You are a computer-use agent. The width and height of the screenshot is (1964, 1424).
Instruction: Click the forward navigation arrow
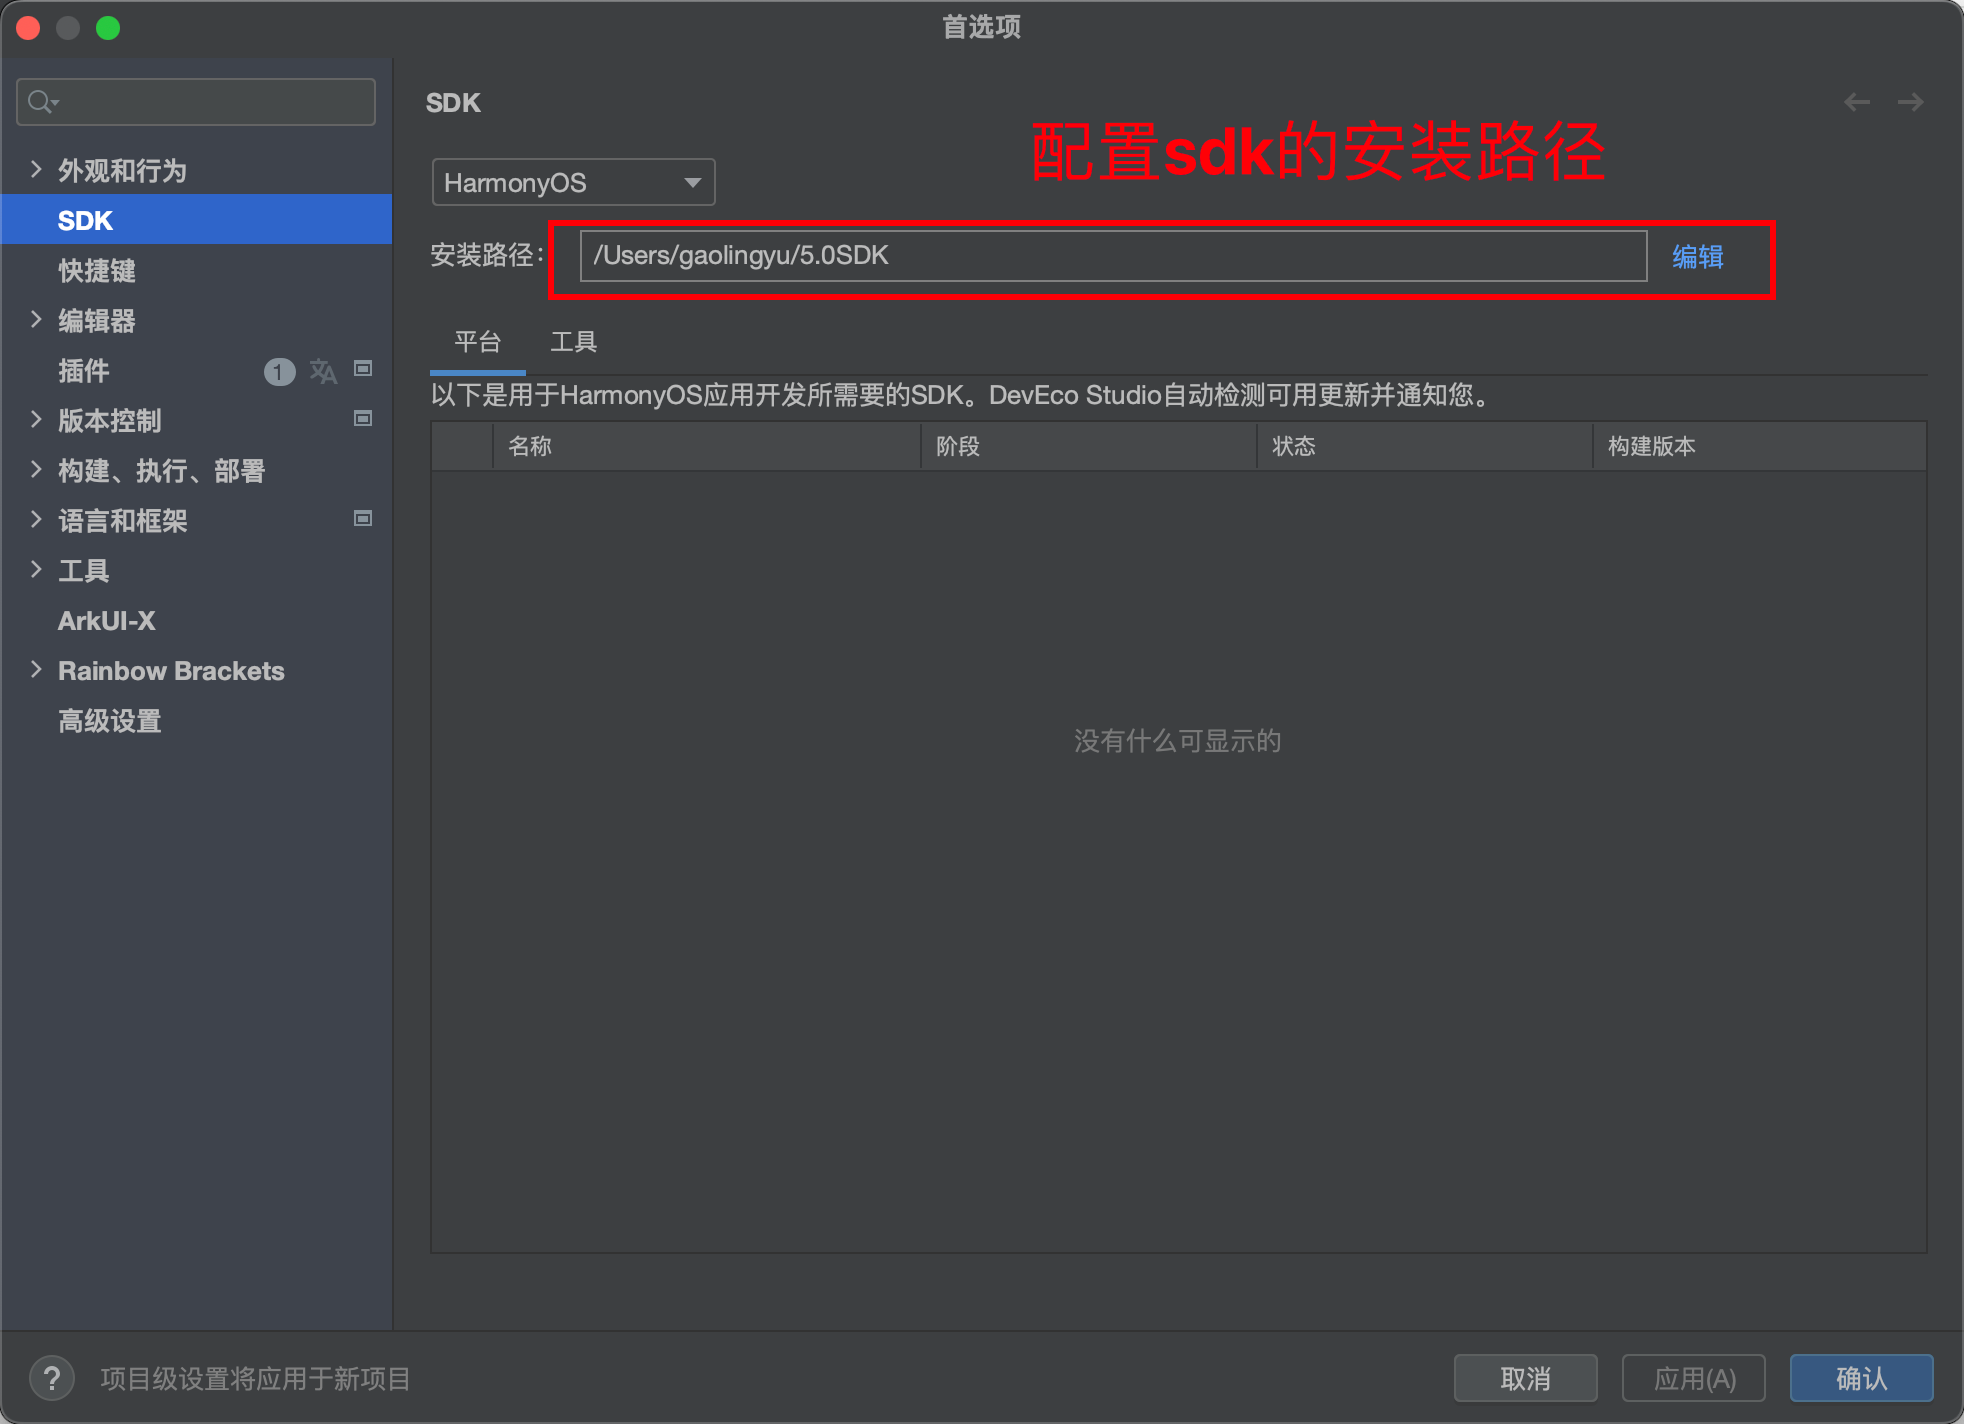coord(1910,102)
